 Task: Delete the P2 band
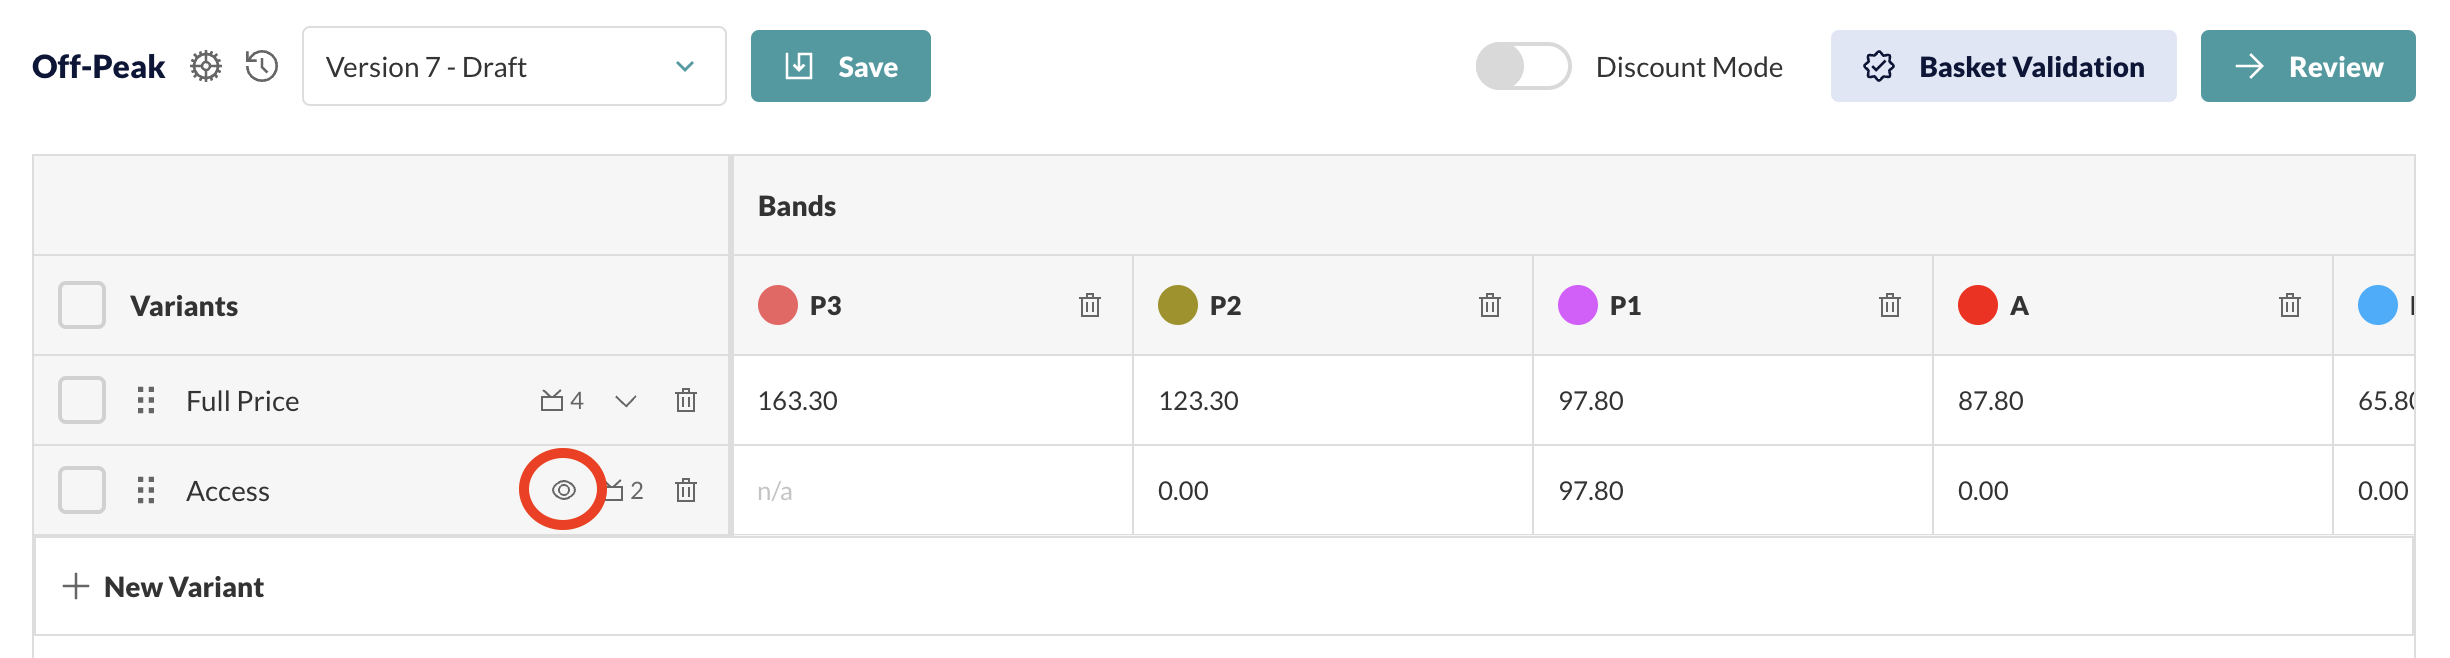(x=1490, y=305)
